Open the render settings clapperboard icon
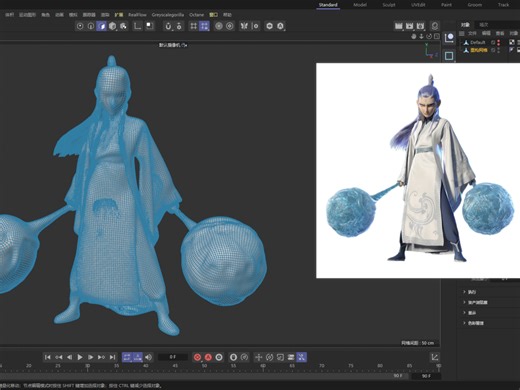 420,26
